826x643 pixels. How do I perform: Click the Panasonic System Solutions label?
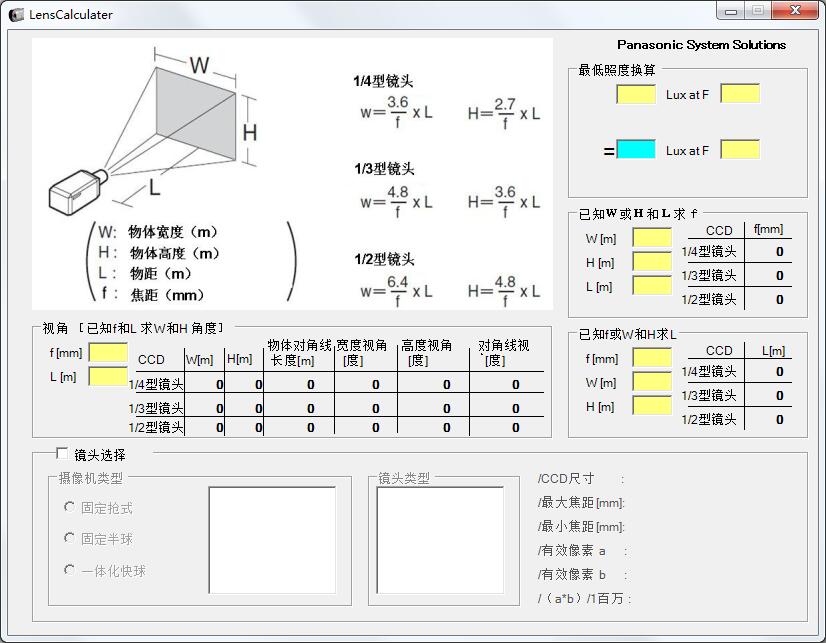tap(701, 45)
